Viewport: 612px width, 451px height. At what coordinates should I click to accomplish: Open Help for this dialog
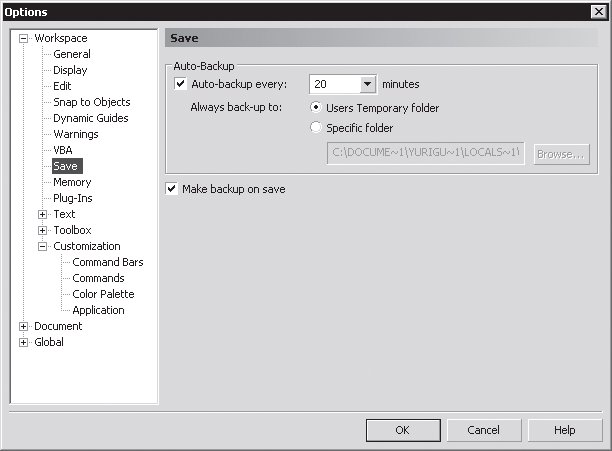coord(564,430)
